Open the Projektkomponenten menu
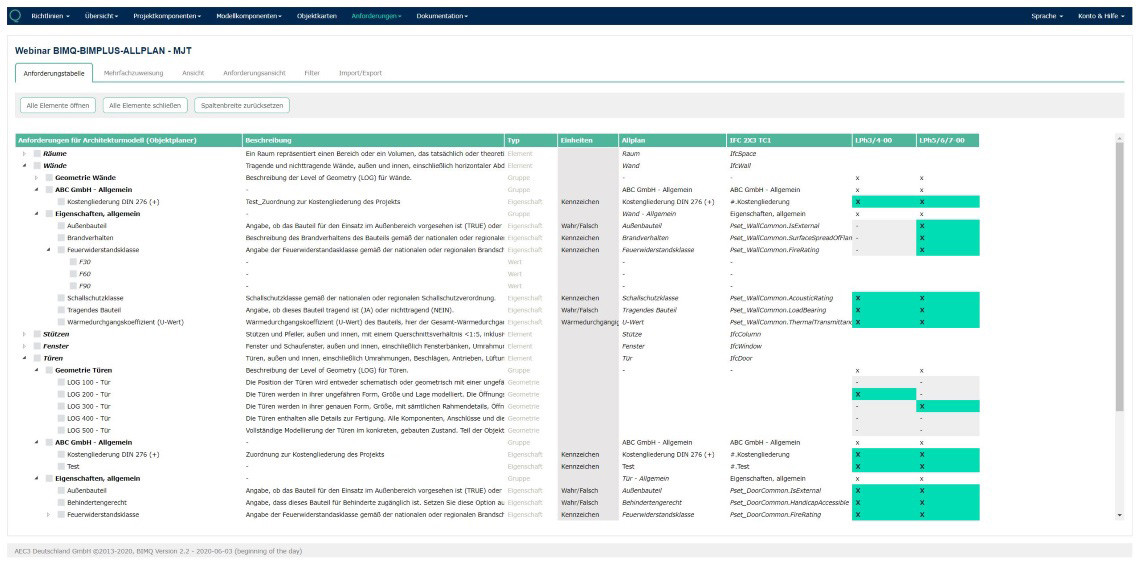The width and height of the screenshot is (1140, 561). pyautogui.click(x=167, y=16)
